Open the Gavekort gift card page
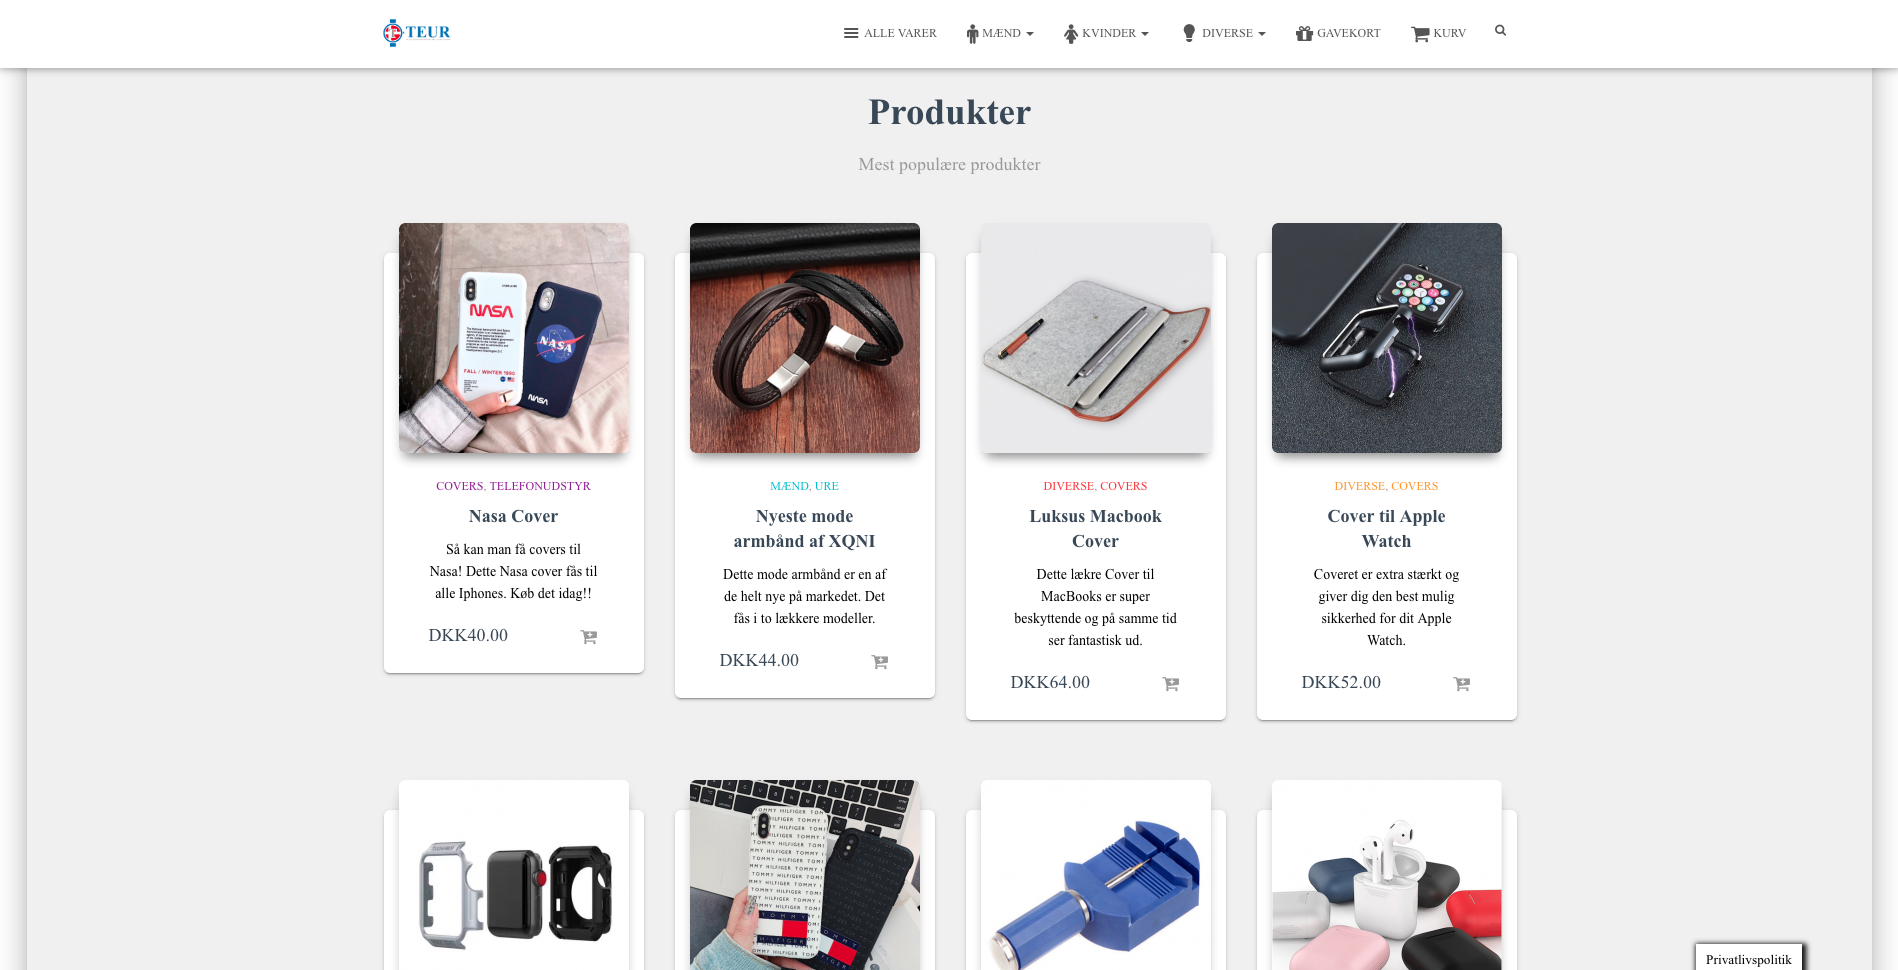The image size is (1898, 970). tap(1338, 33)
